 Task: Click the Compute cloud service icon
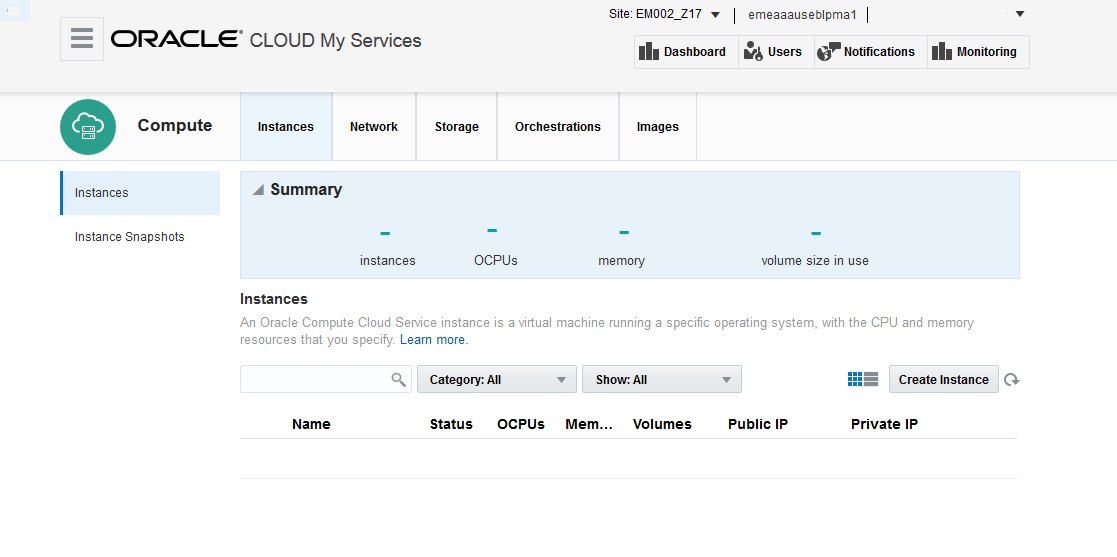(88, 126)
